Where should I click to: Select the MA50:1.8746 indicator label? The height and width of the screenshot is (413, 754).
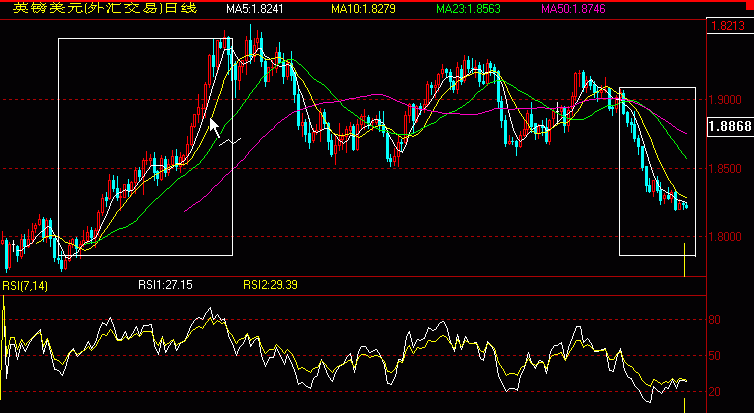(x=573, y=9)
